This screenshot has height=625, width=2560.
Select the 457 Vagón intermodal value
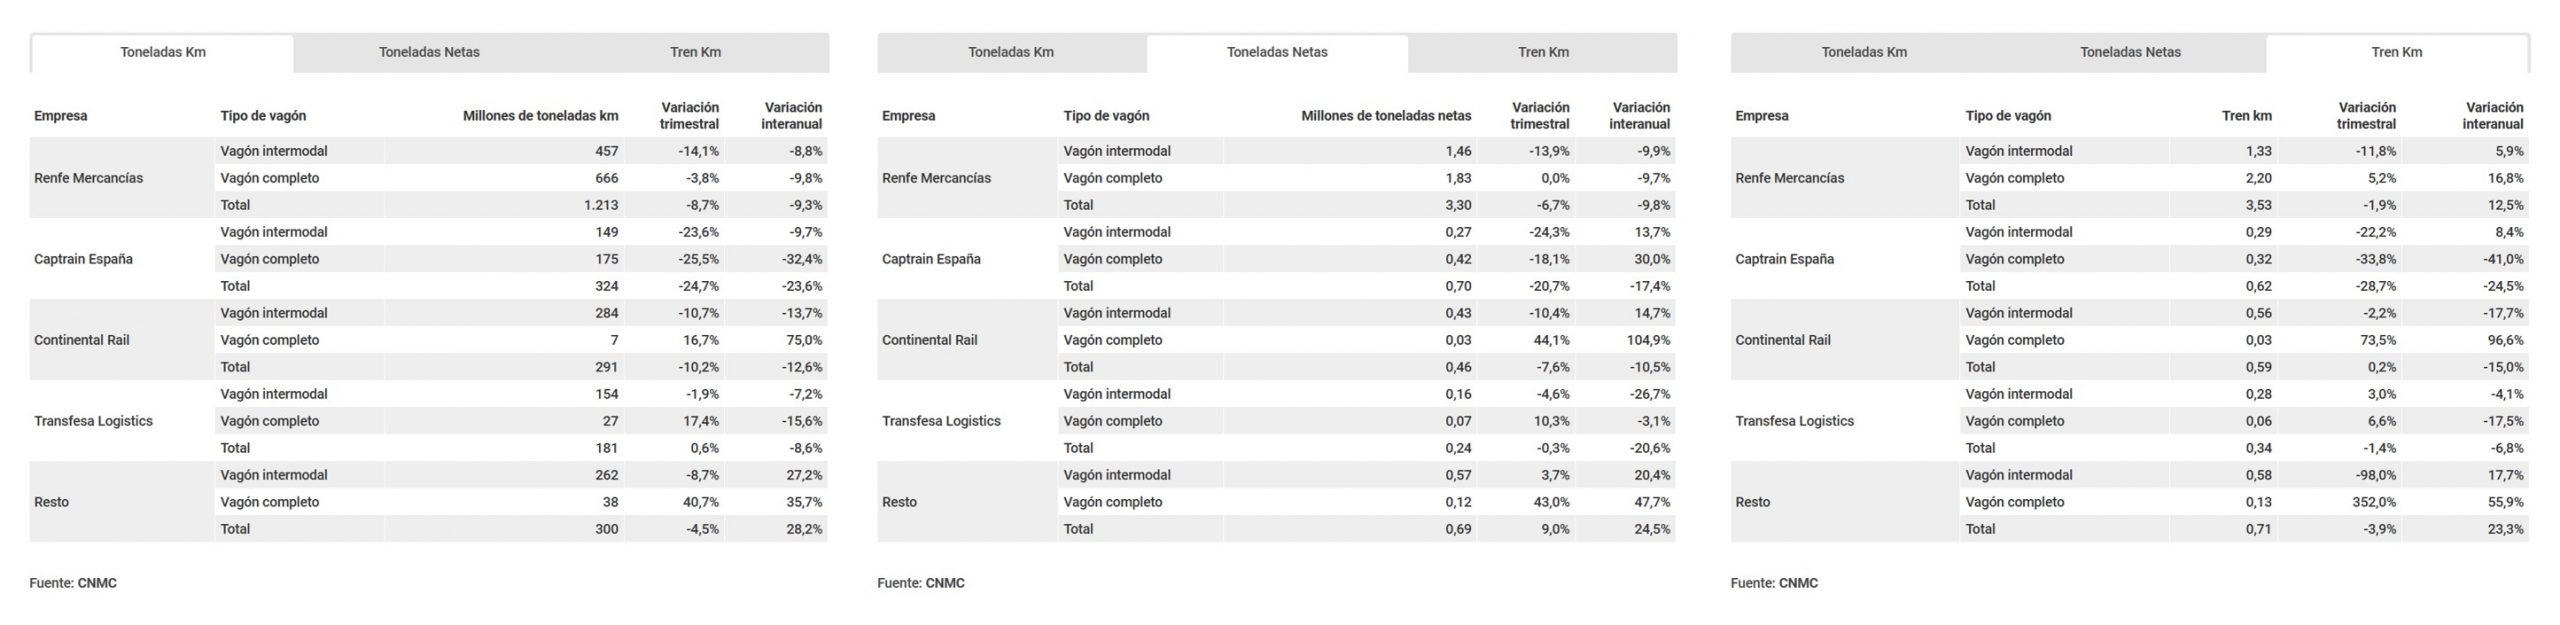point(606,151)
